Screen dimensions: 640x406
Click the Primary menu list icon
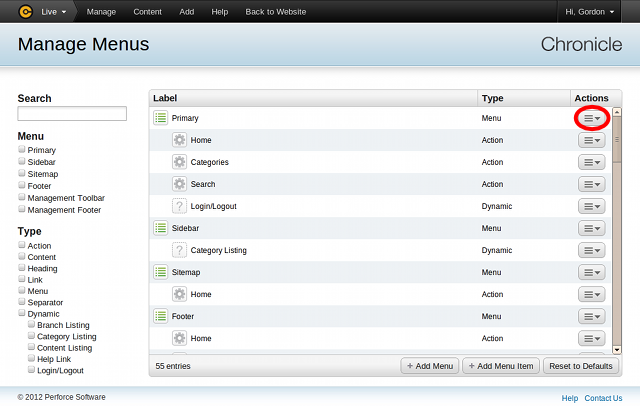pyautogui.click(x=160, y=118)
